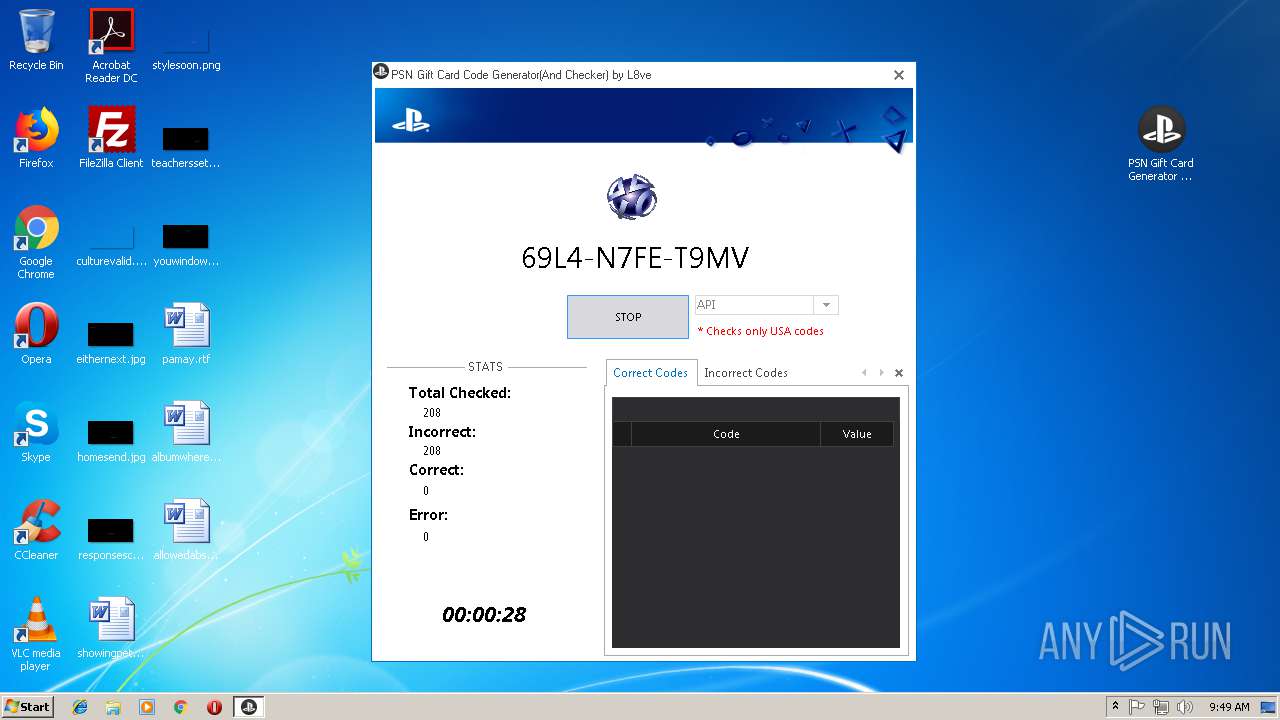This screenshot has height=720, width=1280.
Task: Launch CCleaner desktop shortcut
Action: click(x=36, y=530)
